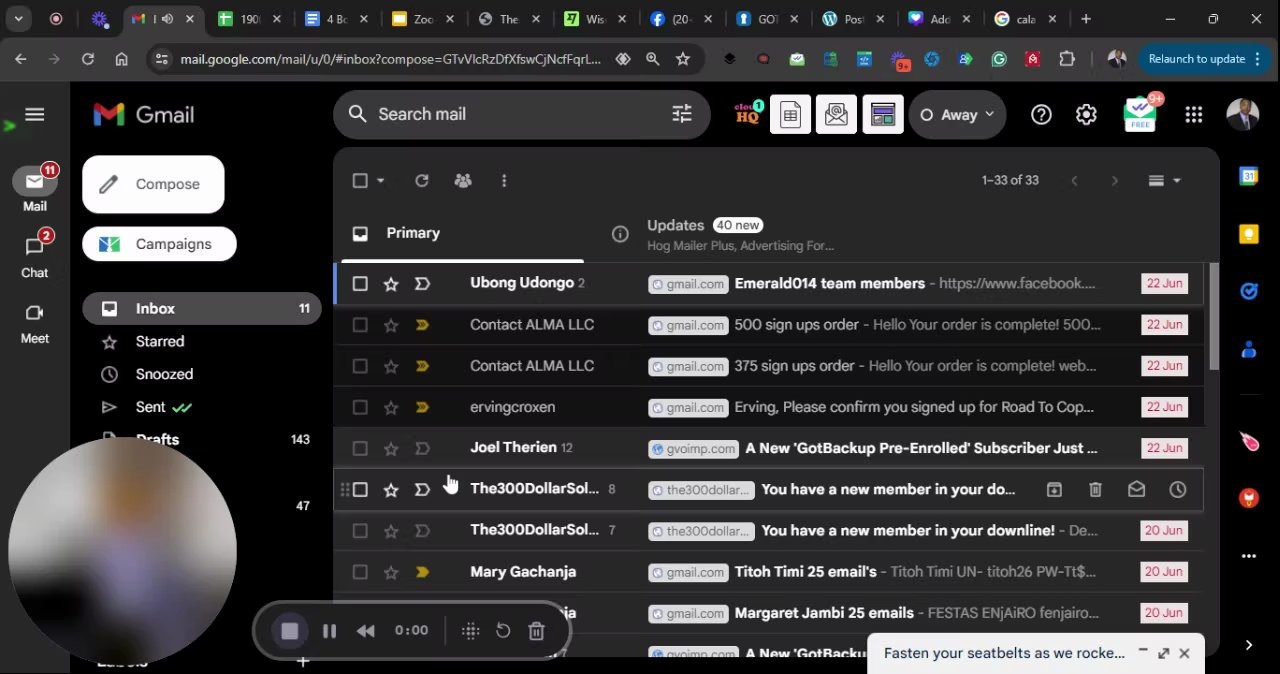Open the cloudHQ icon in header
Screen dimensions: 1280x674
tap(748, 114)
